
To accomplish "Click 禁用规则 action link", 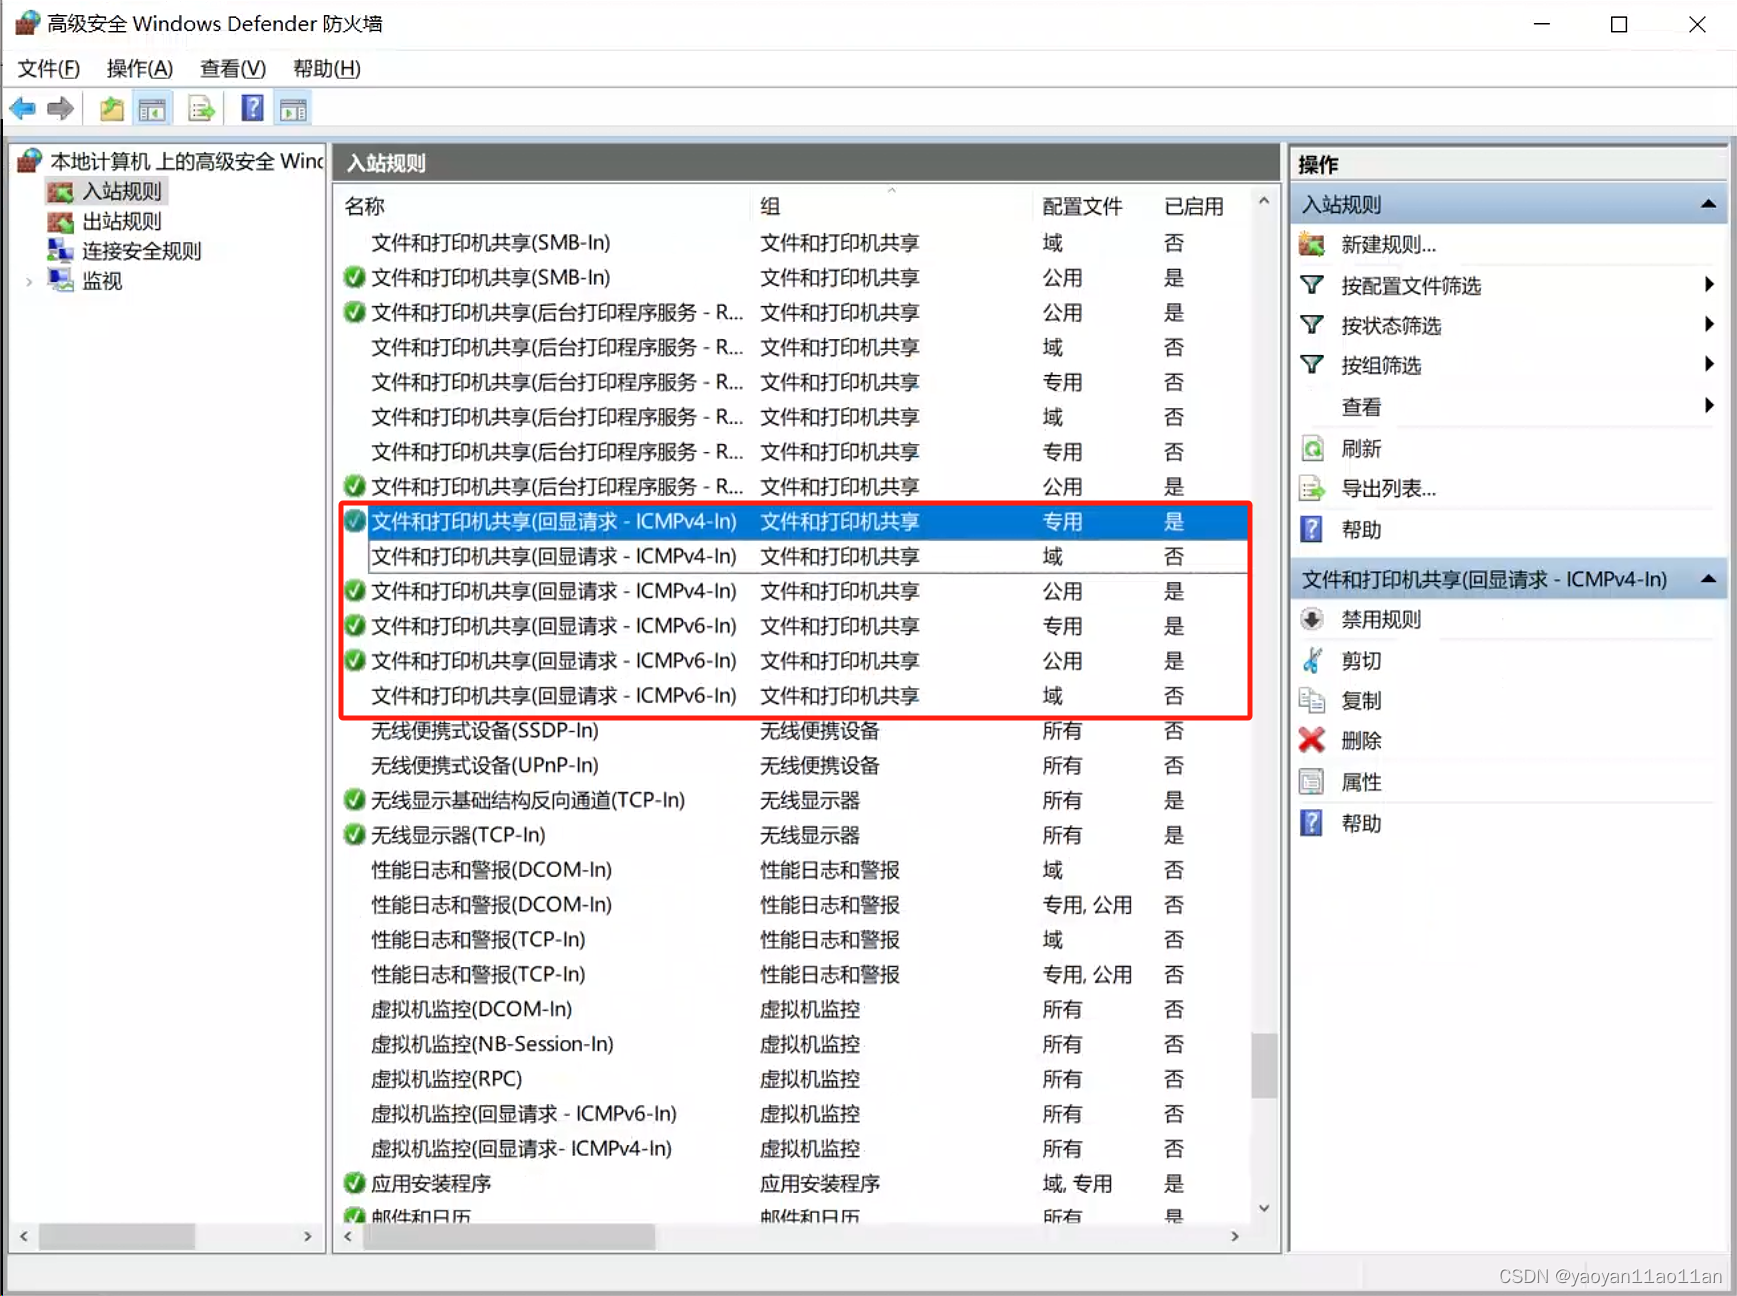I will click(1381, 619).
